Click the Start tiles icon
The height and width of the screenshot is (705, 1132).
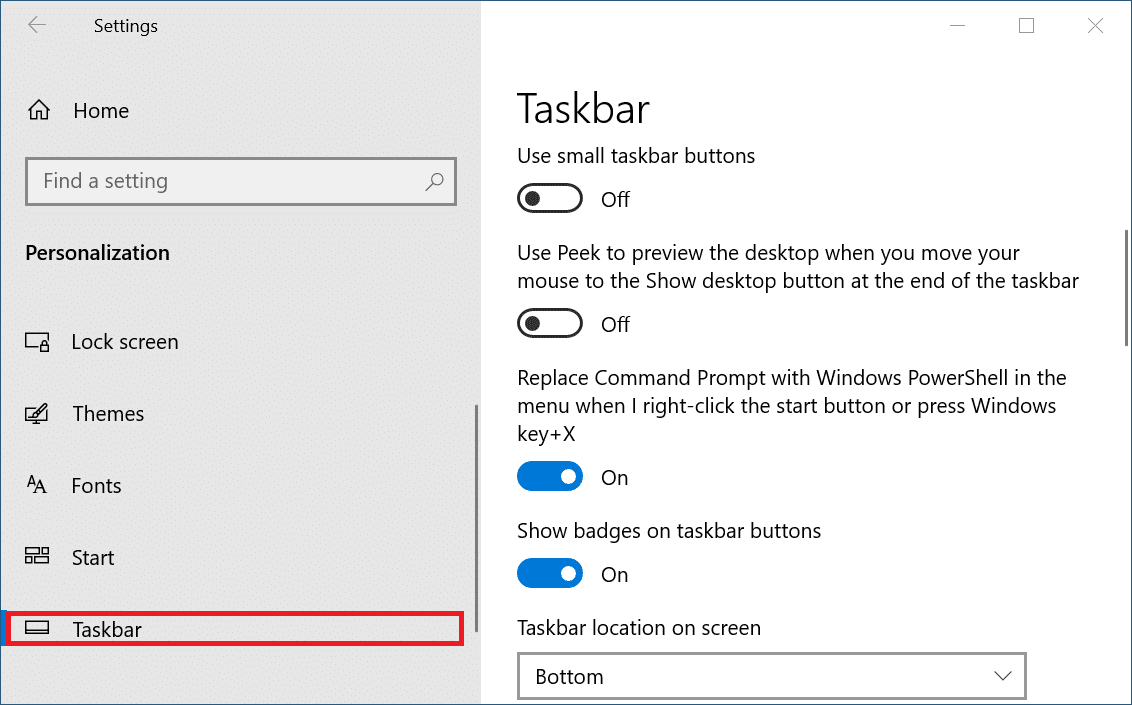pyautogui.click(x=37, y=557)
